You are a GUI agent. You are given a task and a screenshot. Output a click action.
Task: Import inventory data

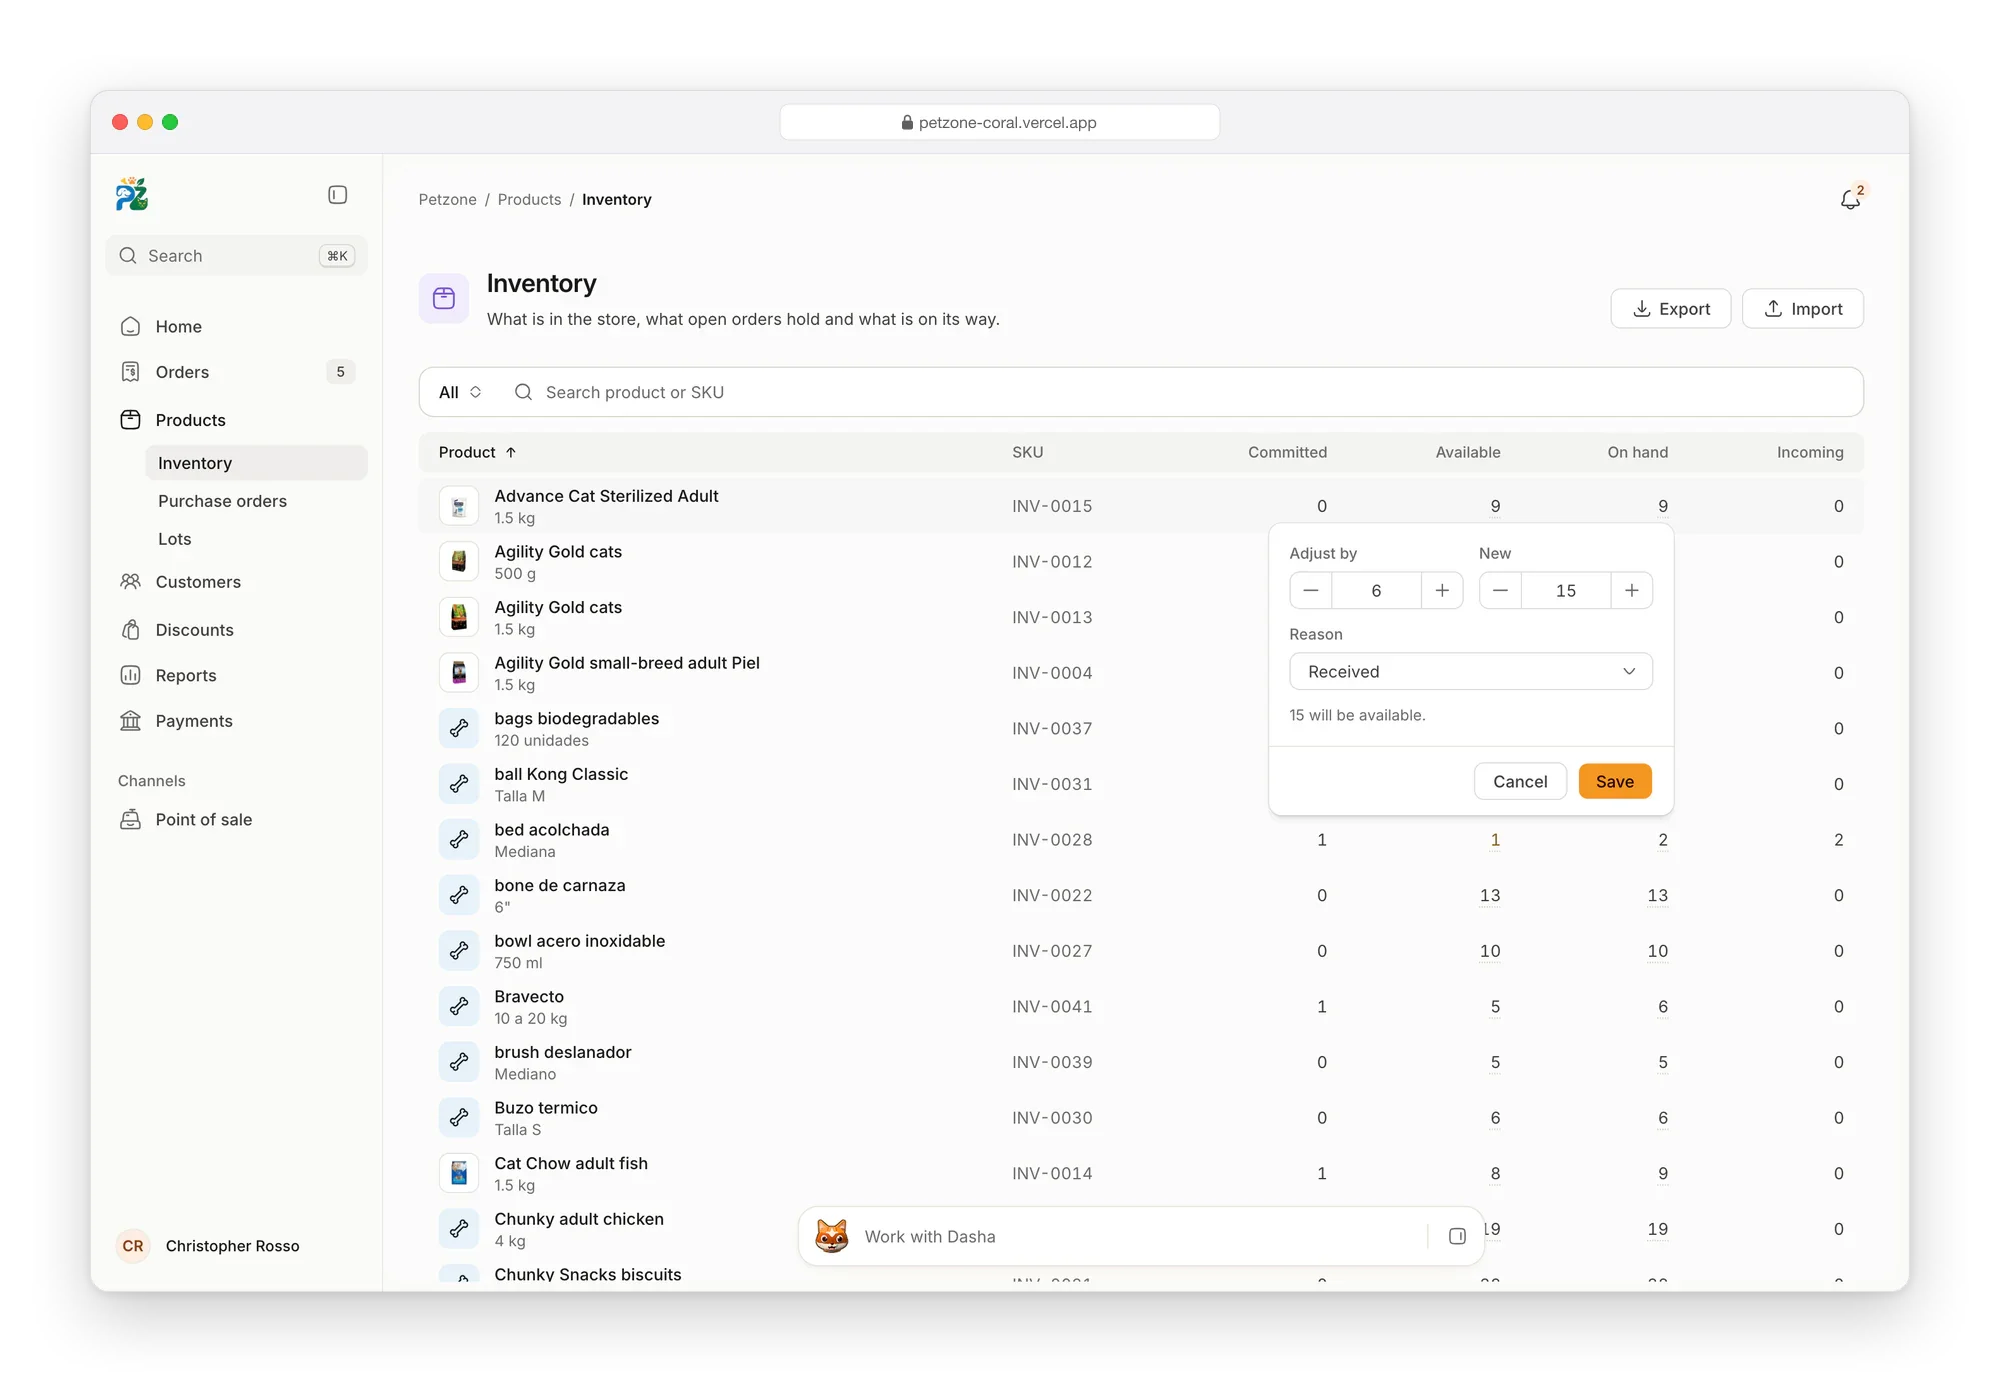1803,309
